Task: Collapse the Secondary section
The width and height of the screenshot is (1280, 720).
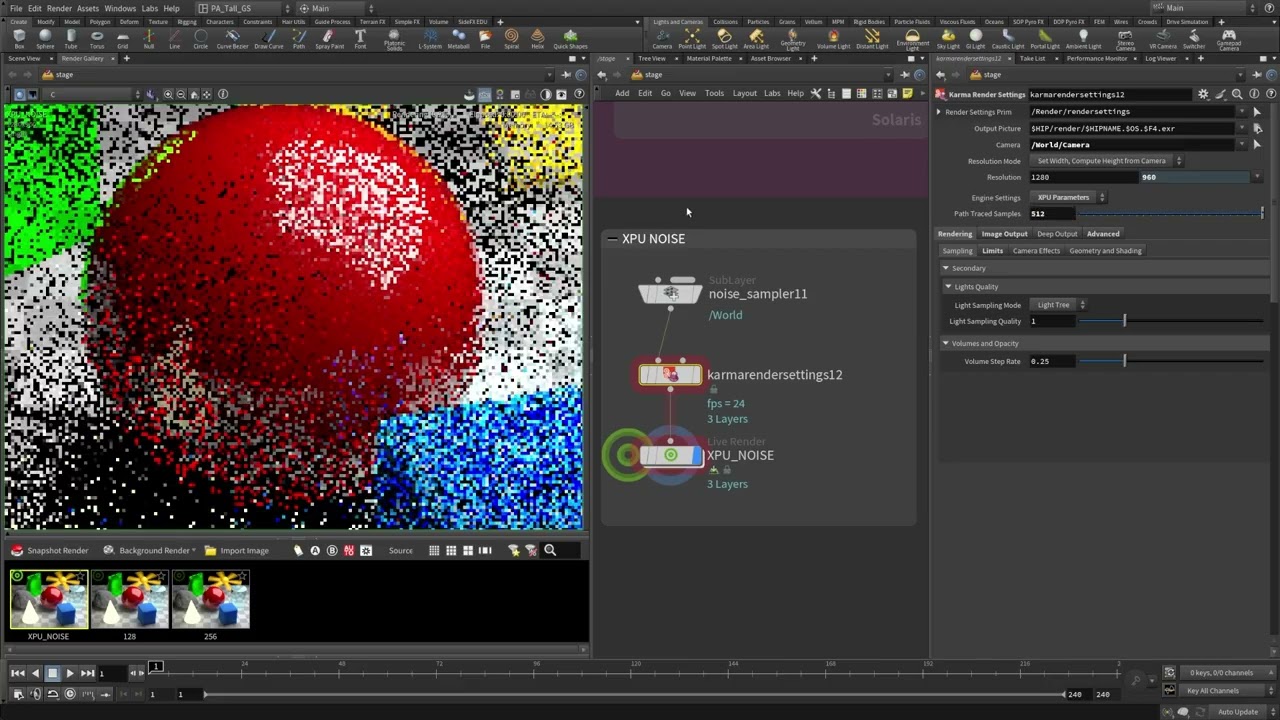Action: point(946,268)
